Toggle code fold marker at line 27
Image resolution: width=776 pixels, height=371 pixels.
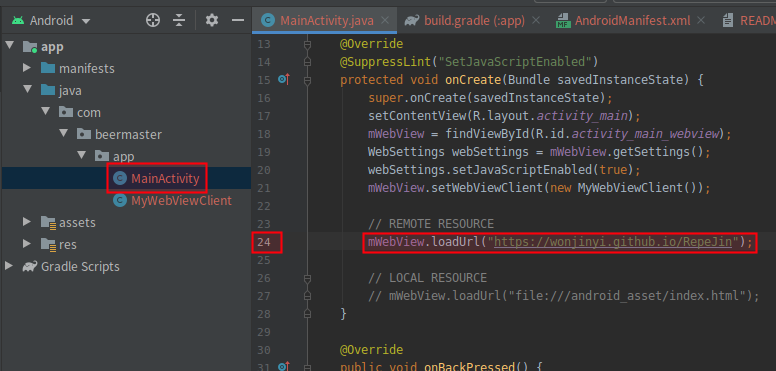click(307, 296)
